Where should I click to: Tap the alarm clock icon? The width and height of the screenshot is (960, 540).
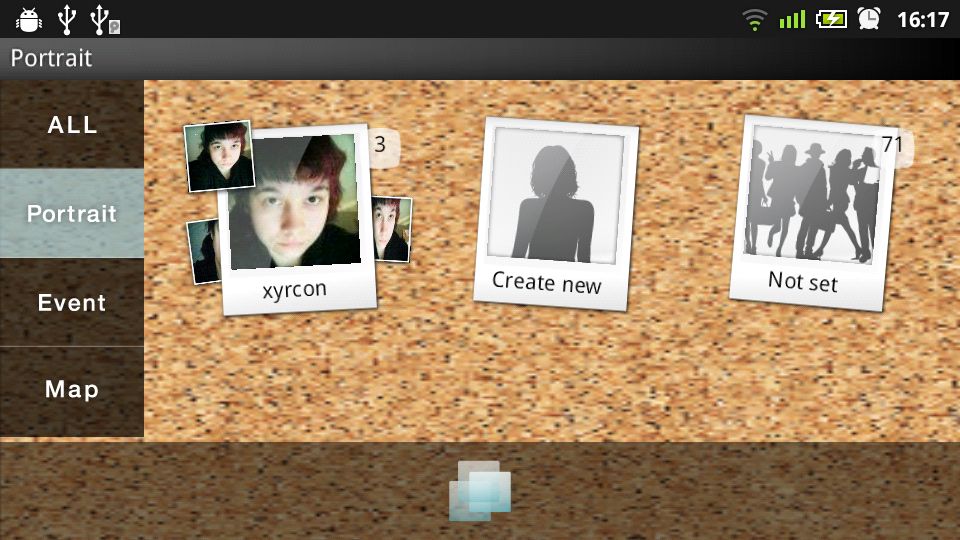coord(869,19)
